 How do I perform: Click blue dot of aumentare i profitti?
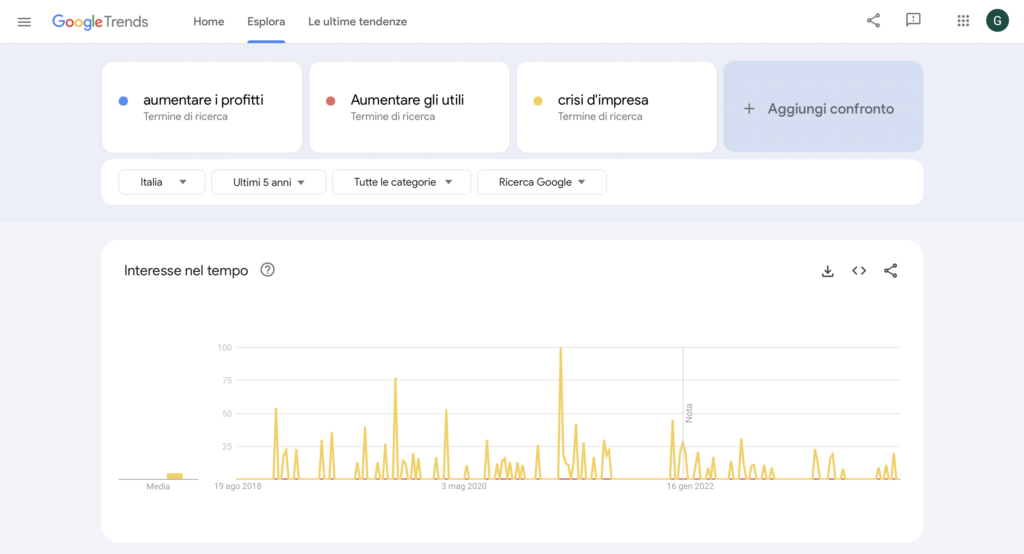(x=123, y=101)
